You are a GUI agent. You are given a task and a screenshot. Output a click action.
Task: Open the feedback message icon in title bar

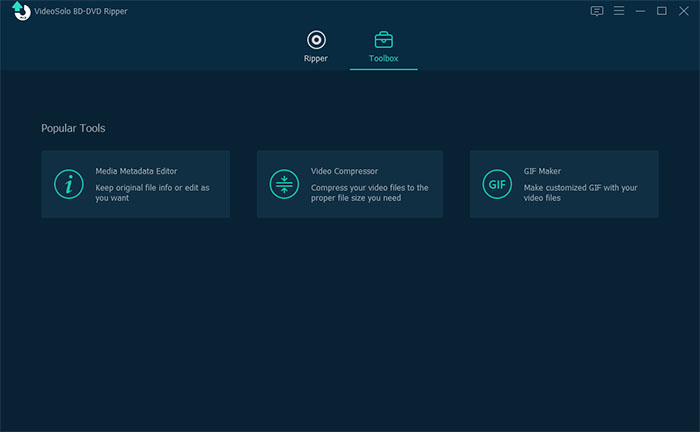point(597,11)
